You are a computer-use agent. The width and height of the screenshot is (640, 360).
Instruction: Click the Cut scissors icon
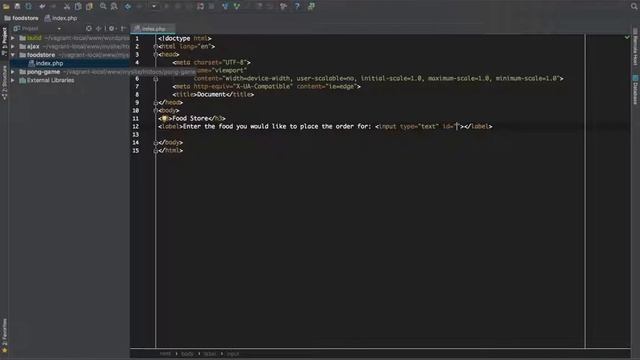(x=67, y=6)
